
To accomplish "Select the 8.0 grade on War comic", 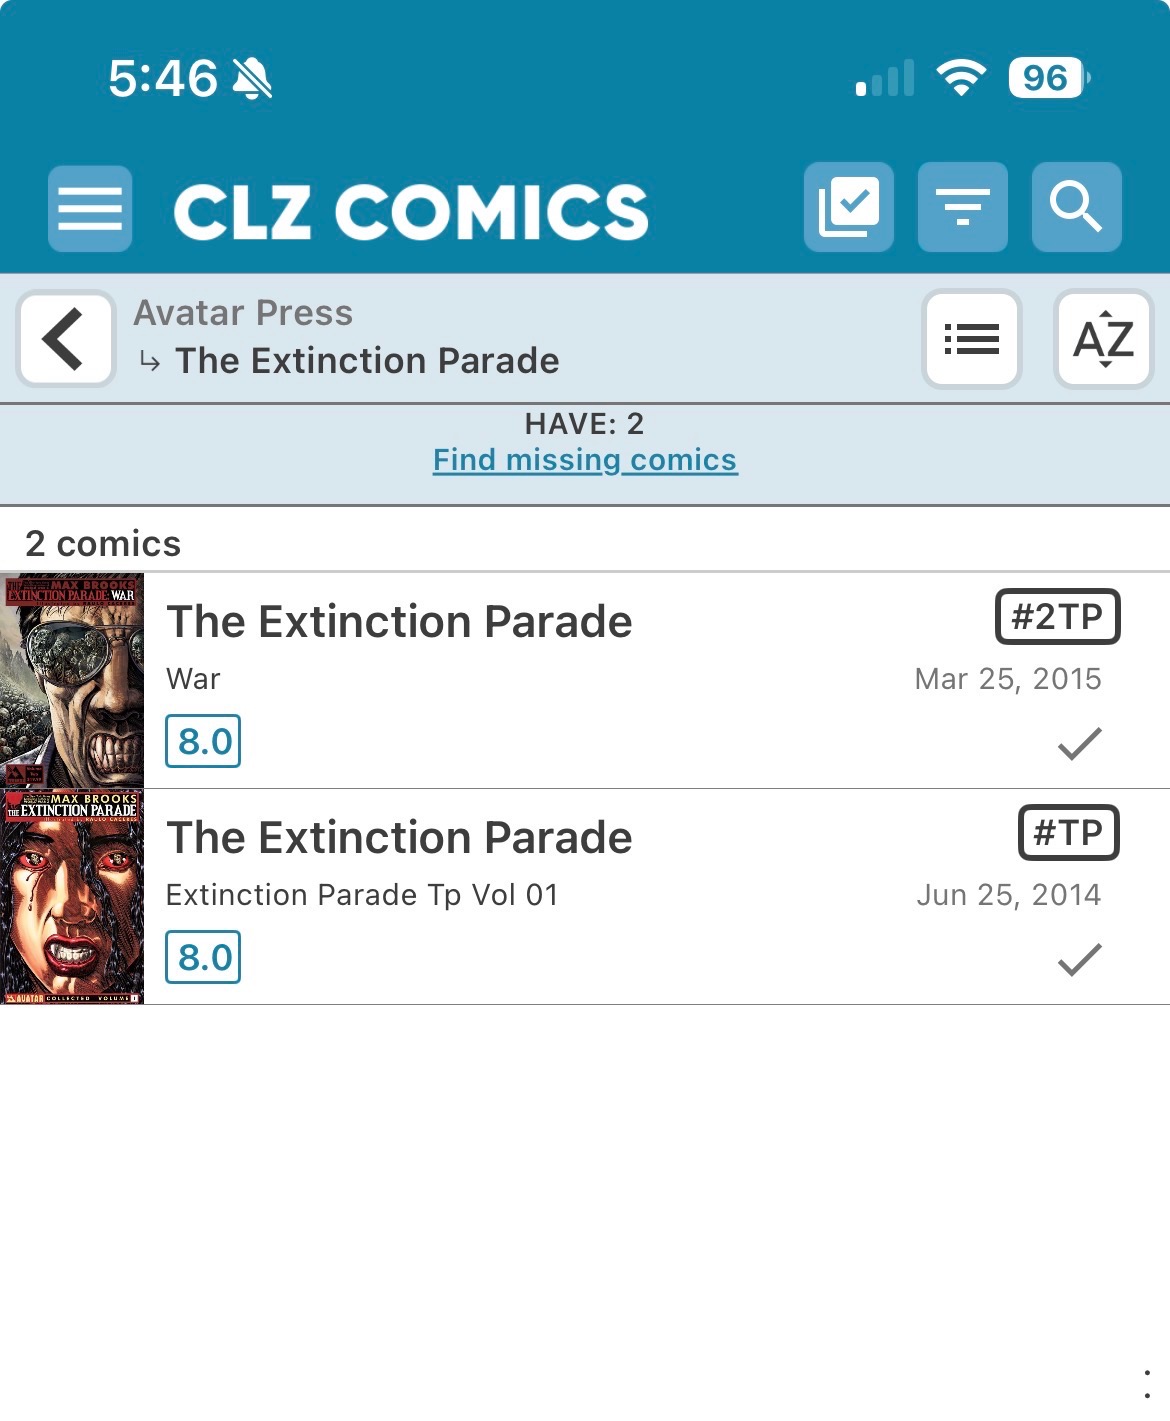I will tap(203, 742).
